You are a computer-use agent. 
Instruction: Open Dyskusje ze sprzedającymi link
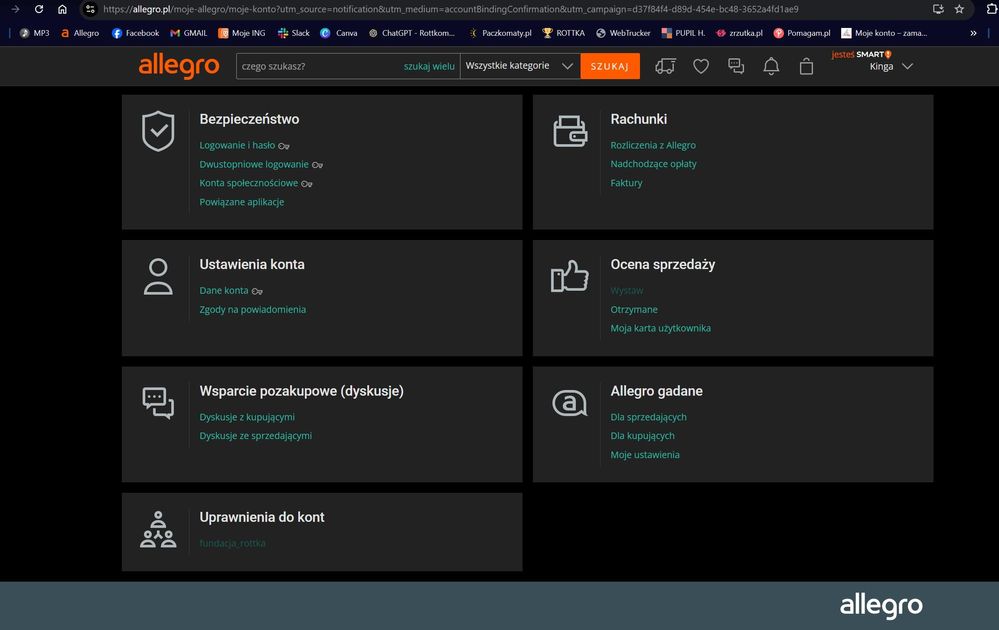(x=255, y=436)
